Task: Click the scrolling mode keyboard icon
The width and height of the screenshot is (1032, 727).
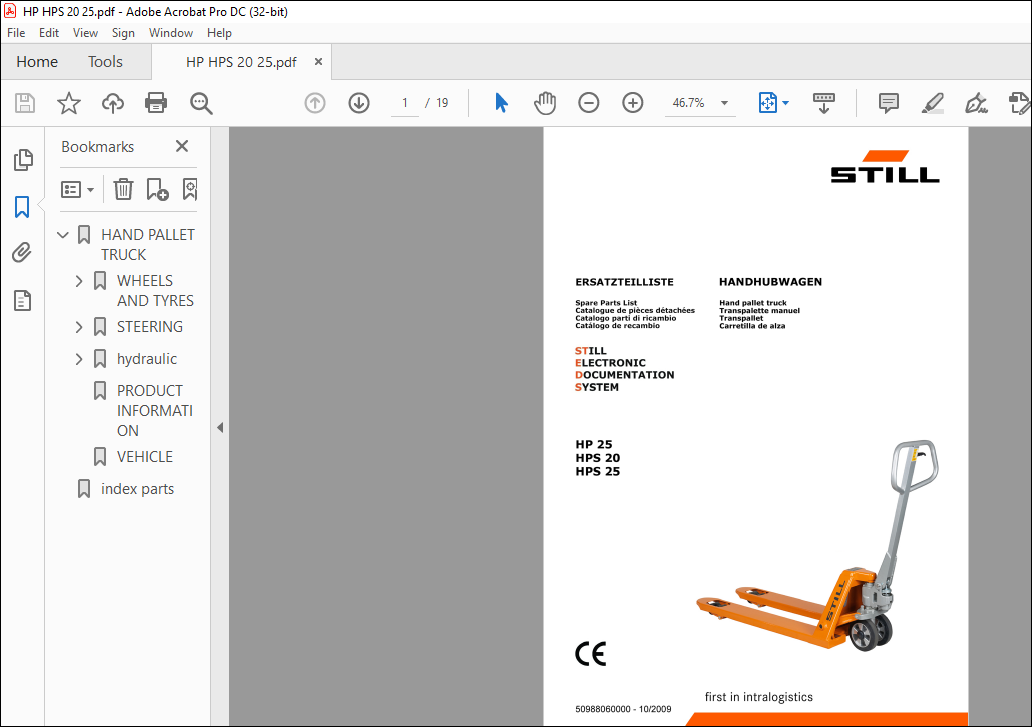Action: 823,103
